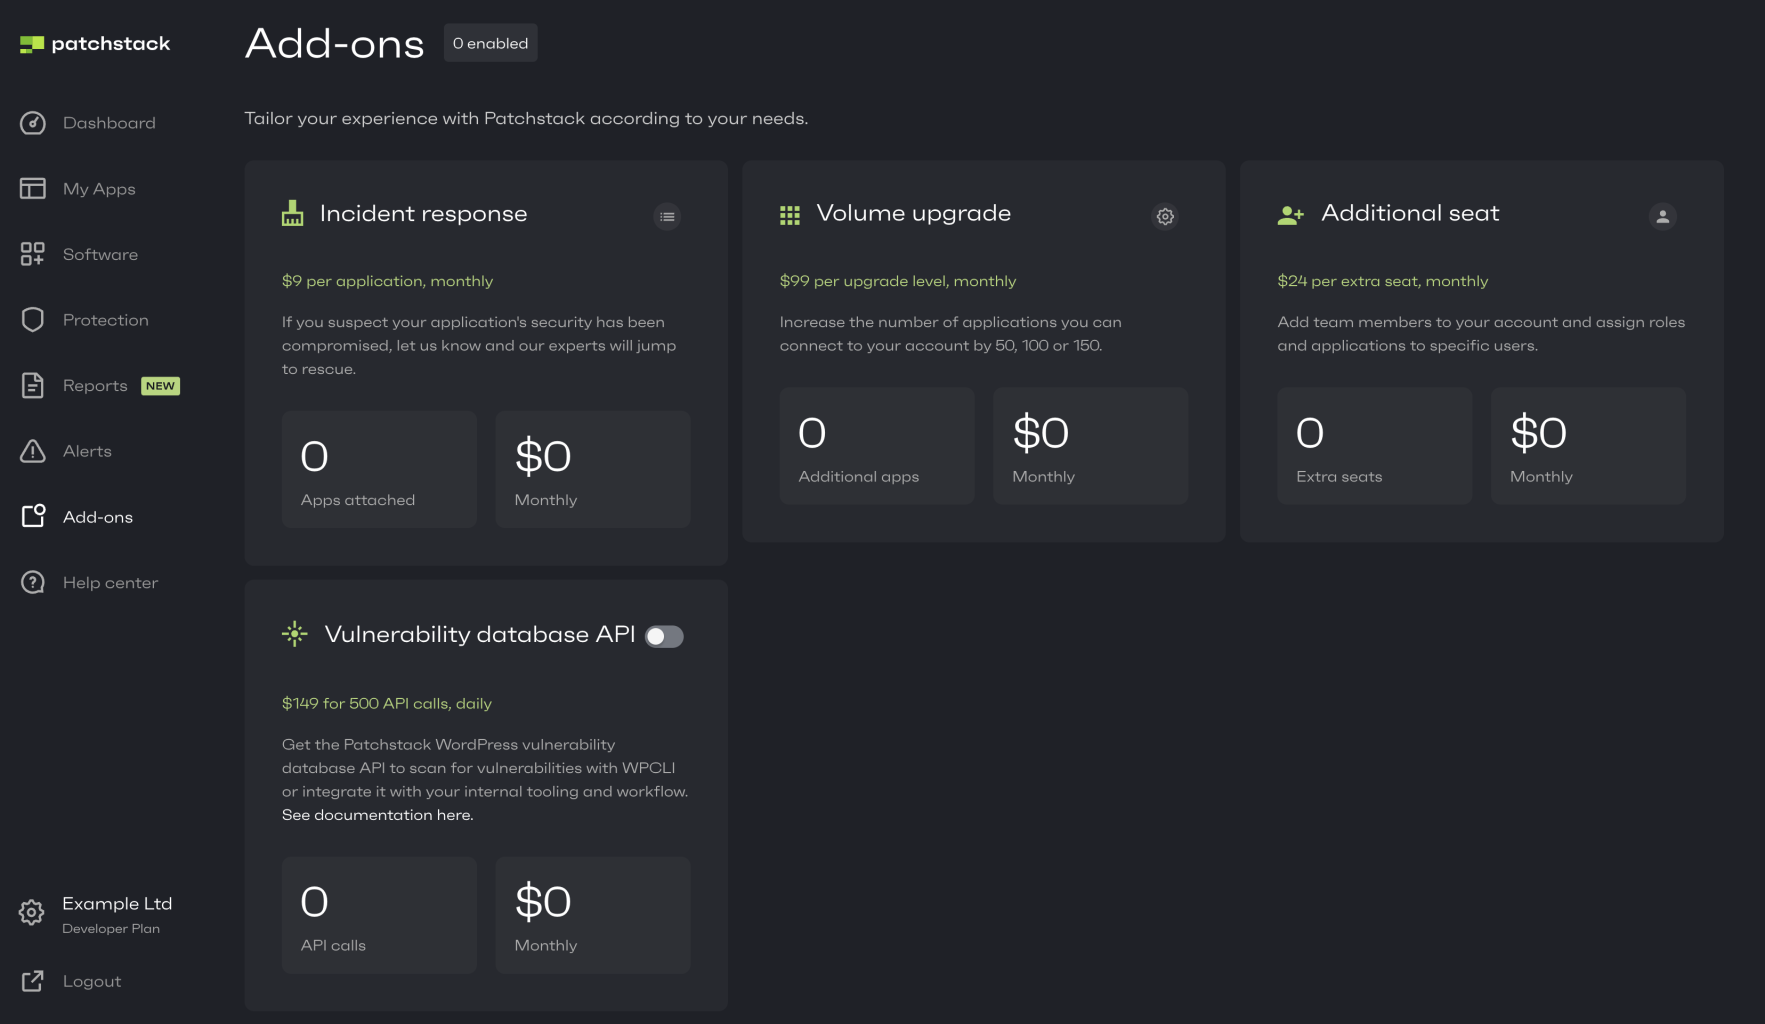Click the Add-ons page heading
The width and height of the screenshot is (1765, 1024).
click(x=335, y=44)
